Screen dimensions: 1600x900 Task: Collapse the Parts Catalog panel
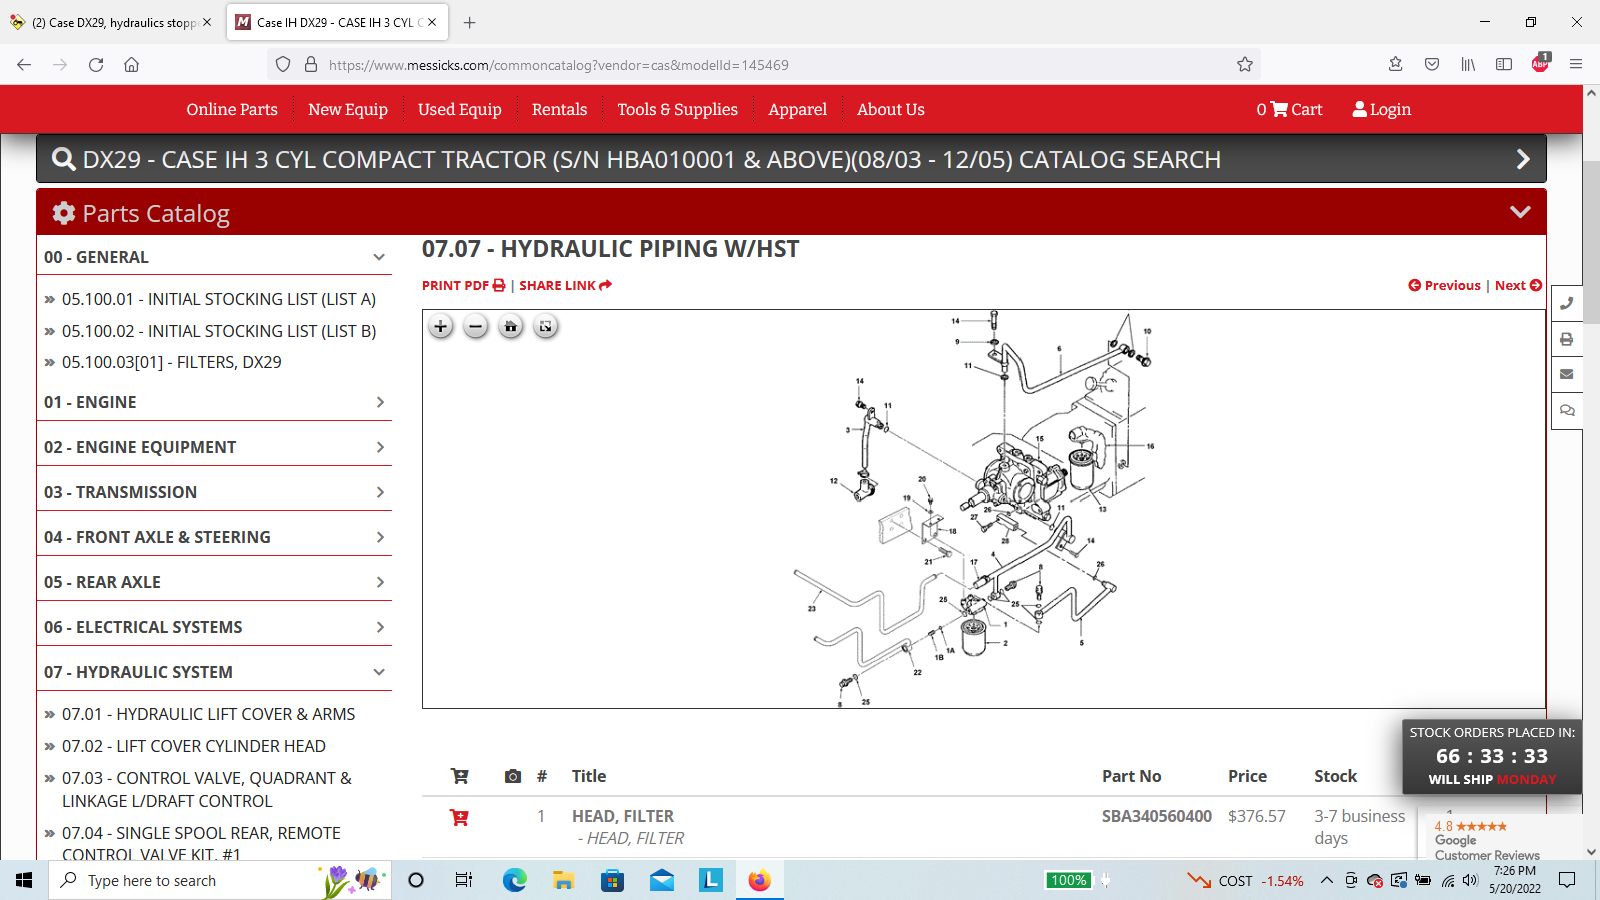(x=1520, y=212)
